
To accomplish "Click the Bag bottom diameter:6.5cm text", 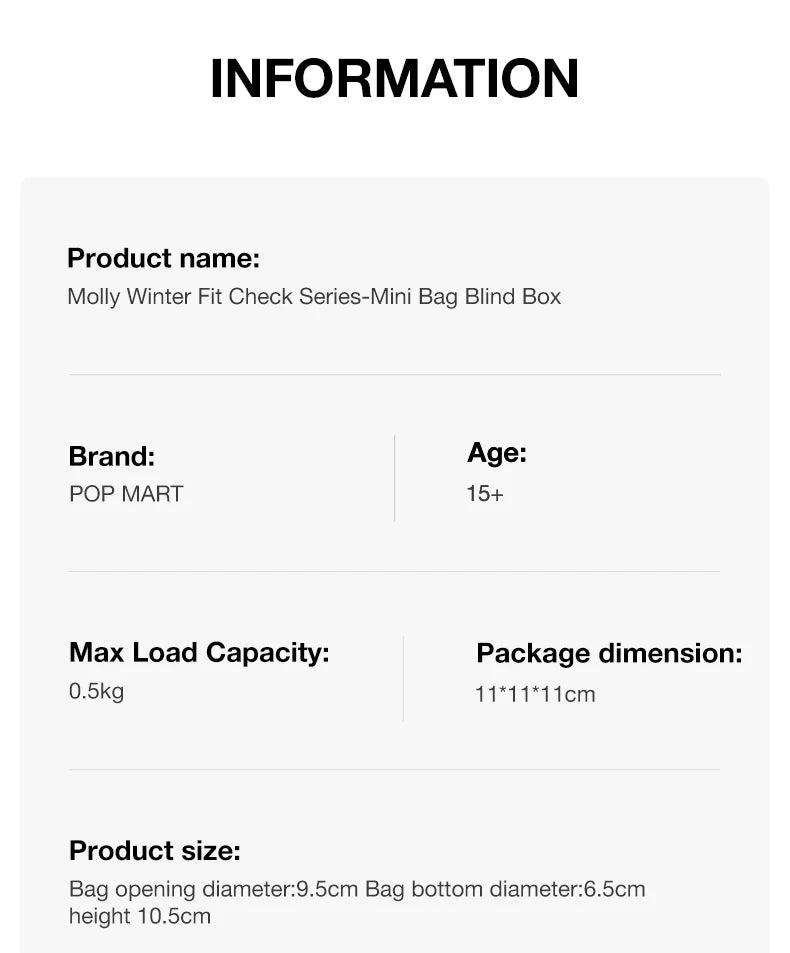I will tap(505, 889).
